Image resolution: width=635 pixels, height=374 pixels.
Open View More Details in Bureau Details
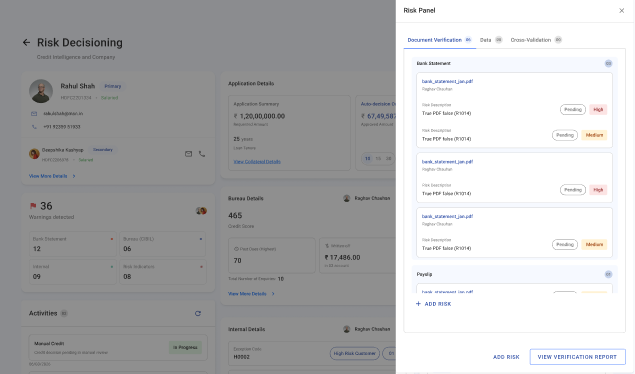[247, 294]
